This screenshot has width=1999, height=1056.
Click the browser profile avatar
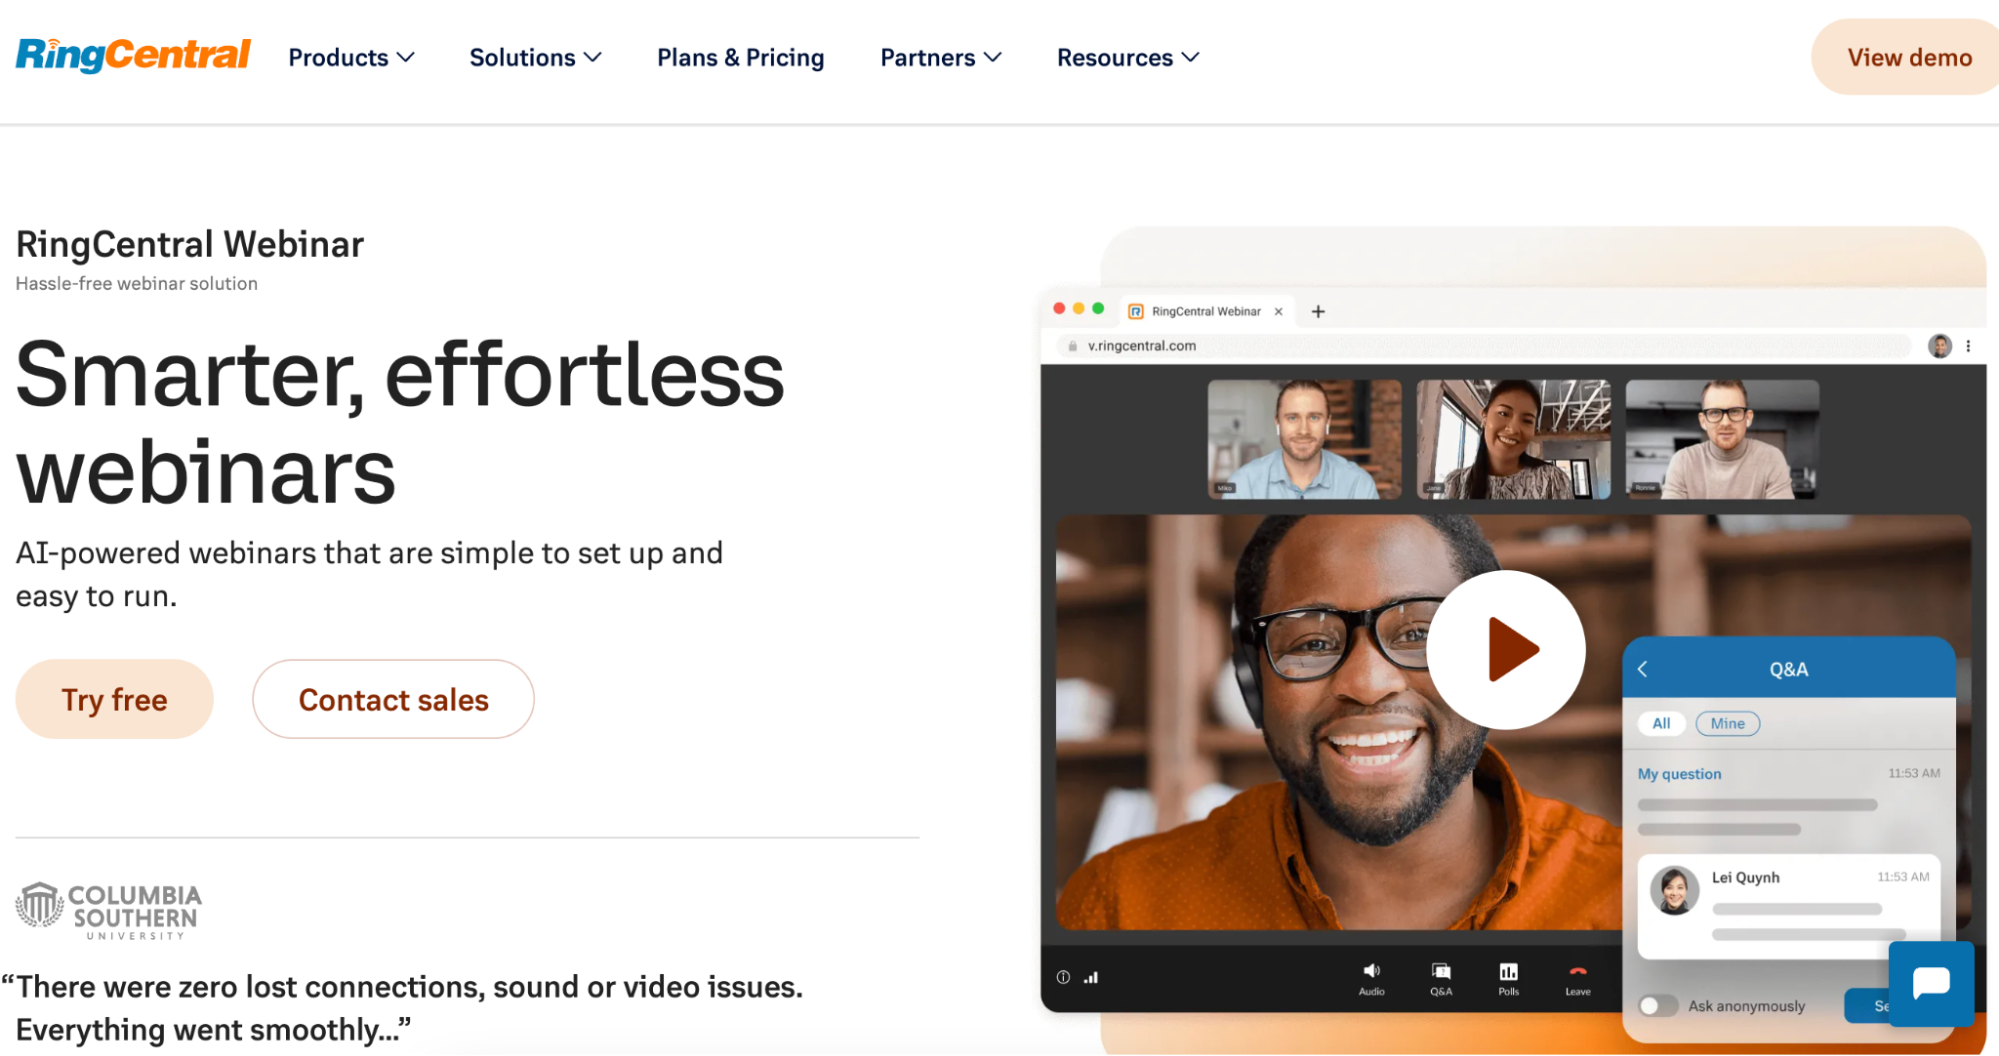click(x=1939, y=346)
